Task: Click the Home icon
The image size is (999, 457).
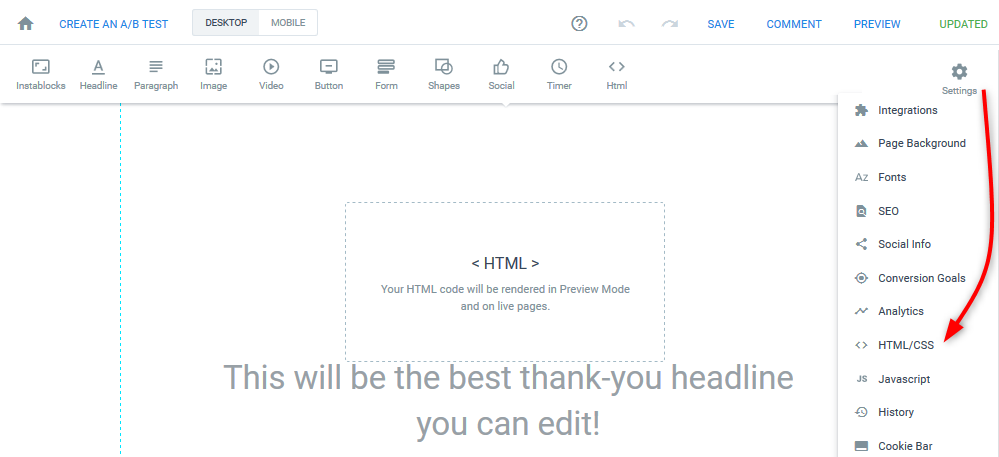Action: click(26, 23)
